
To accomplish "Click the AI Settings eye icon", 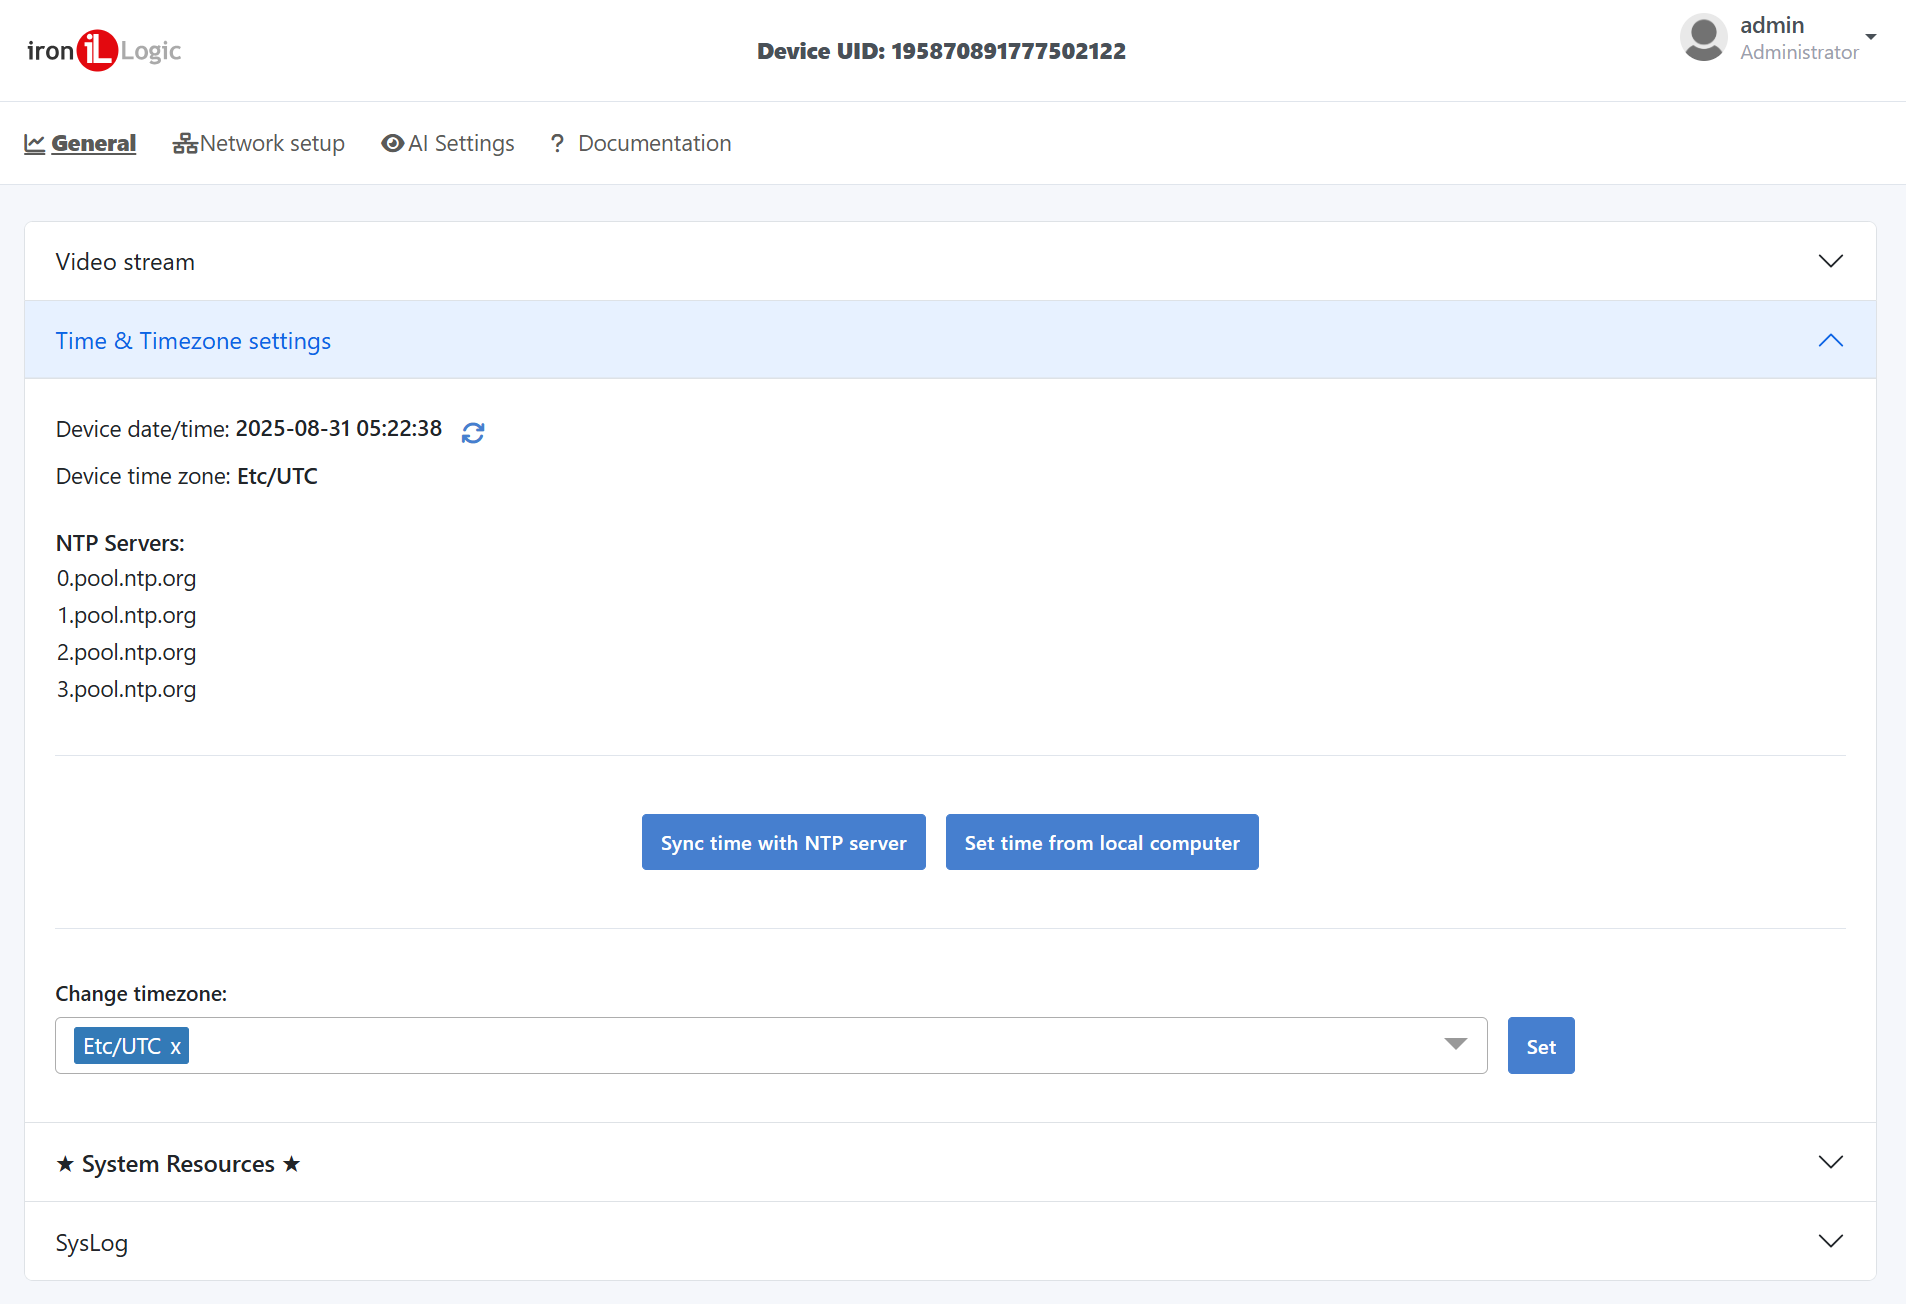I will point(393,144).
